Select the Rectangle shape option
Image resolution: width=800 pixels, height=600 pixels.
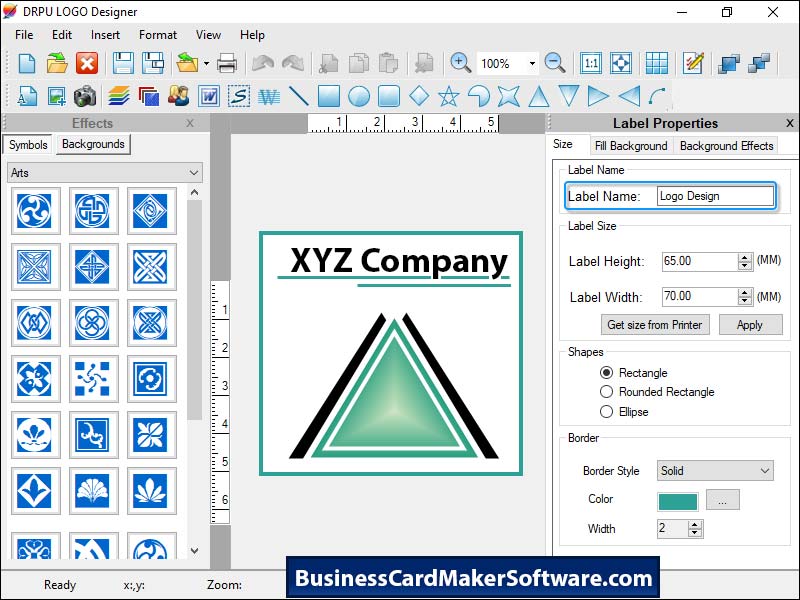click(x=607, y=373)
